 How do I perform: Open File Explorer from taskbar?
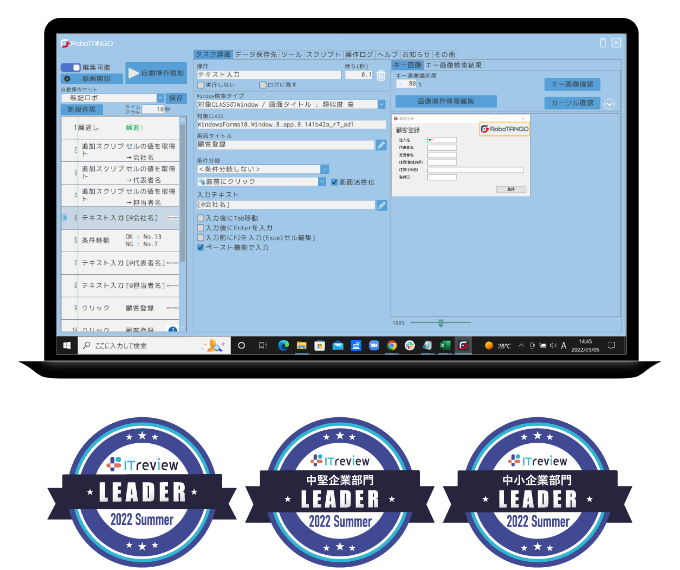click(x=301, y=345)
